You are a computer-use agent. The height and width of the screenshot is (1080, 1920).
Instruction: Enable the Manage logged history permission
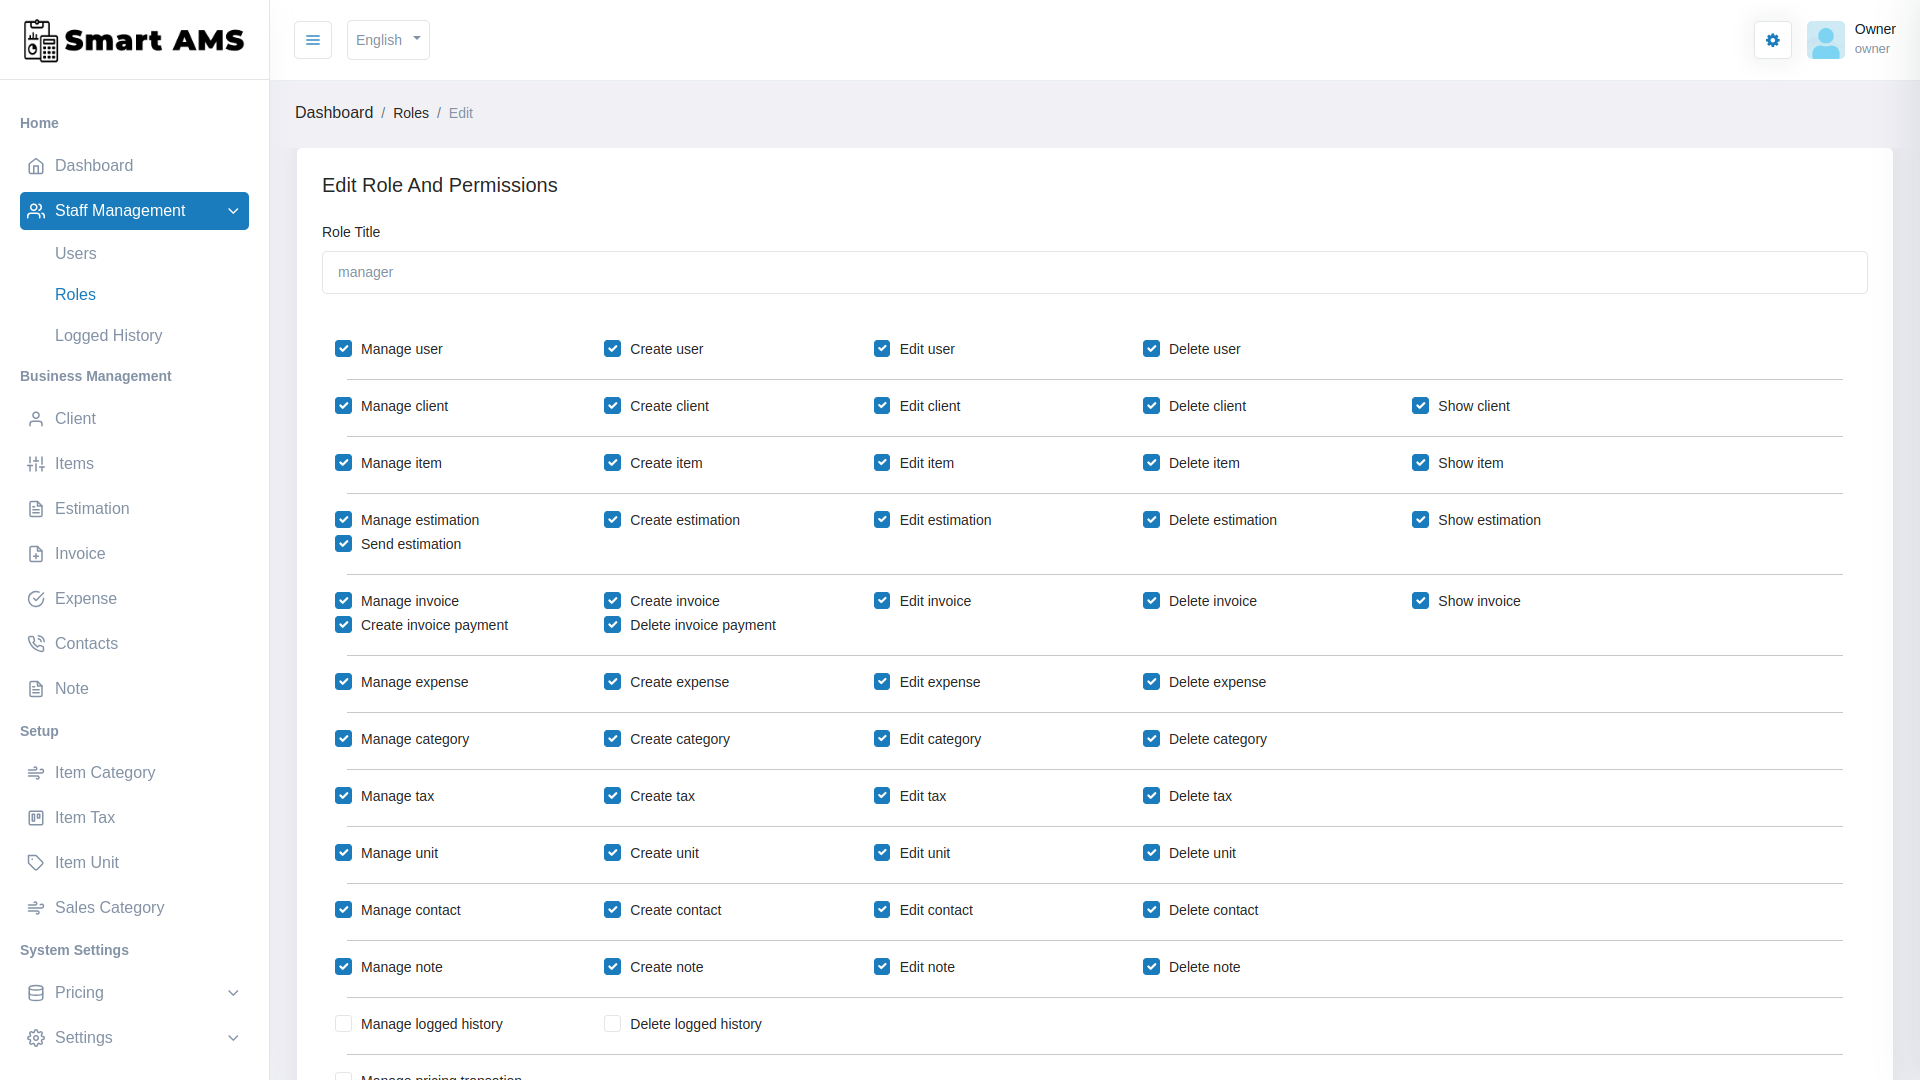click(343, 1023)
